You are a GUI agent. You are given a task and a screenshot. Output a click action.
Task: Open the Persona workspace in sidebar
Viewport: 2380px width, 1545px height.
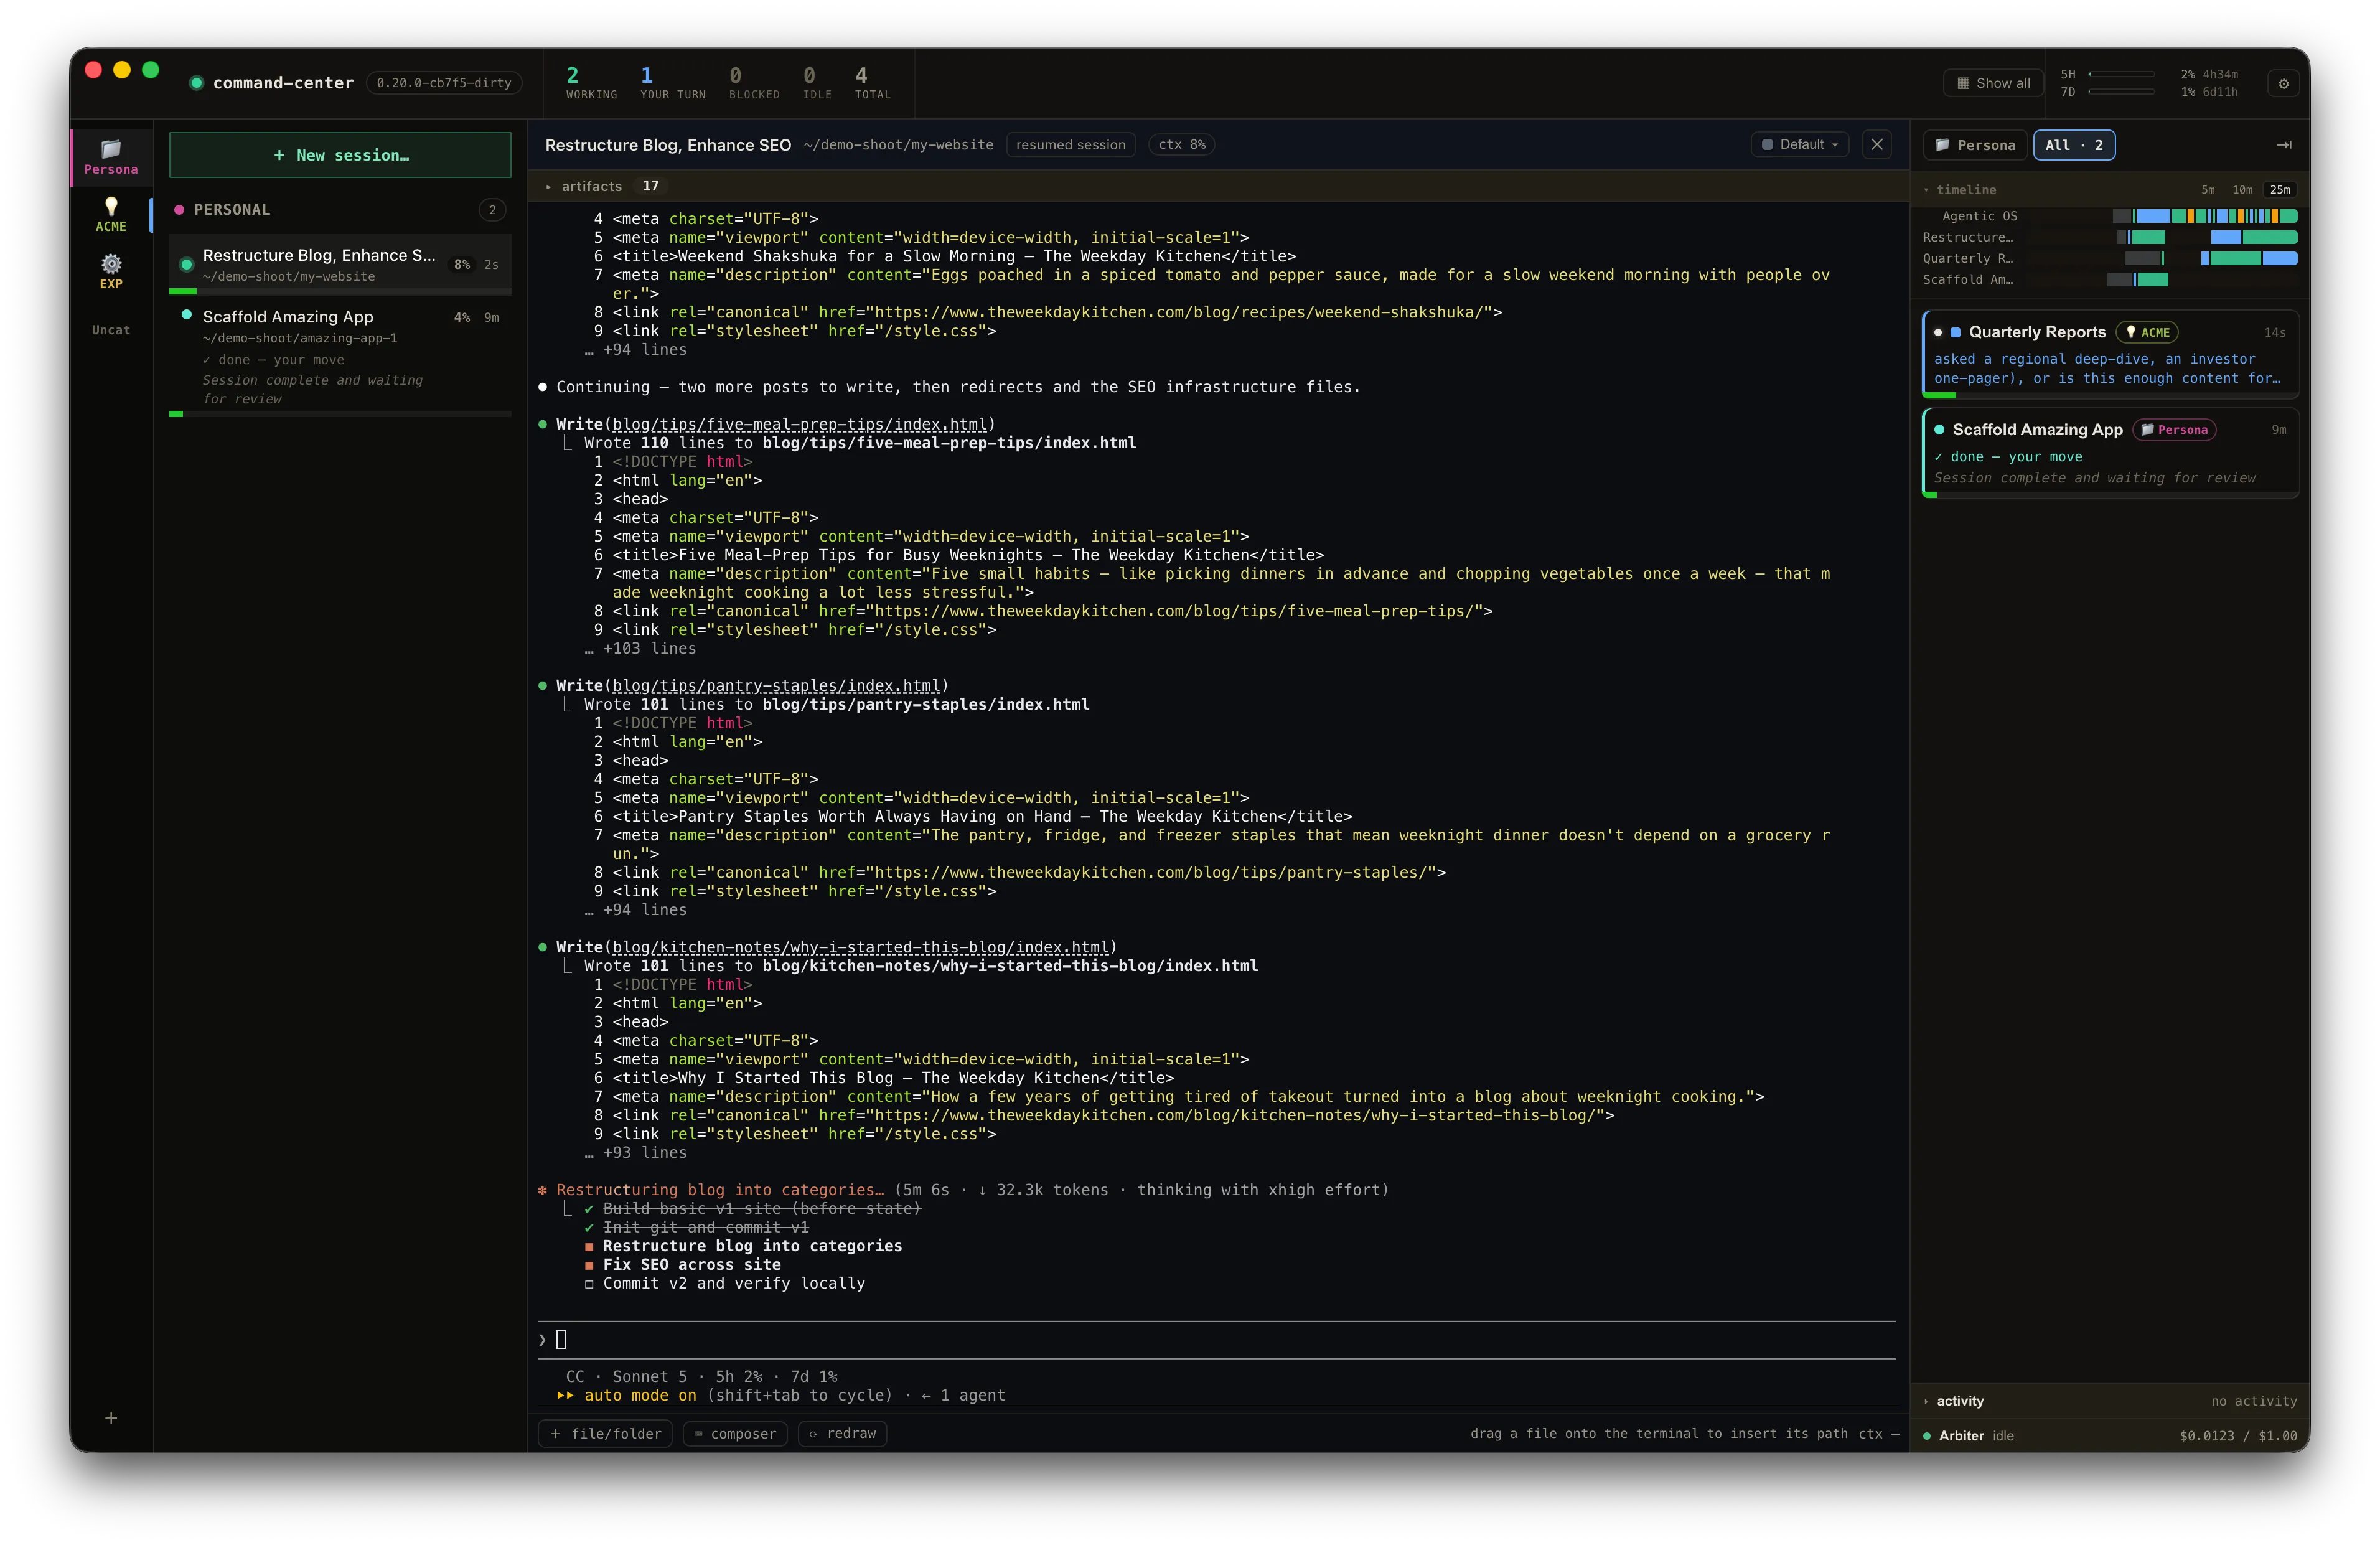(111, 157)
